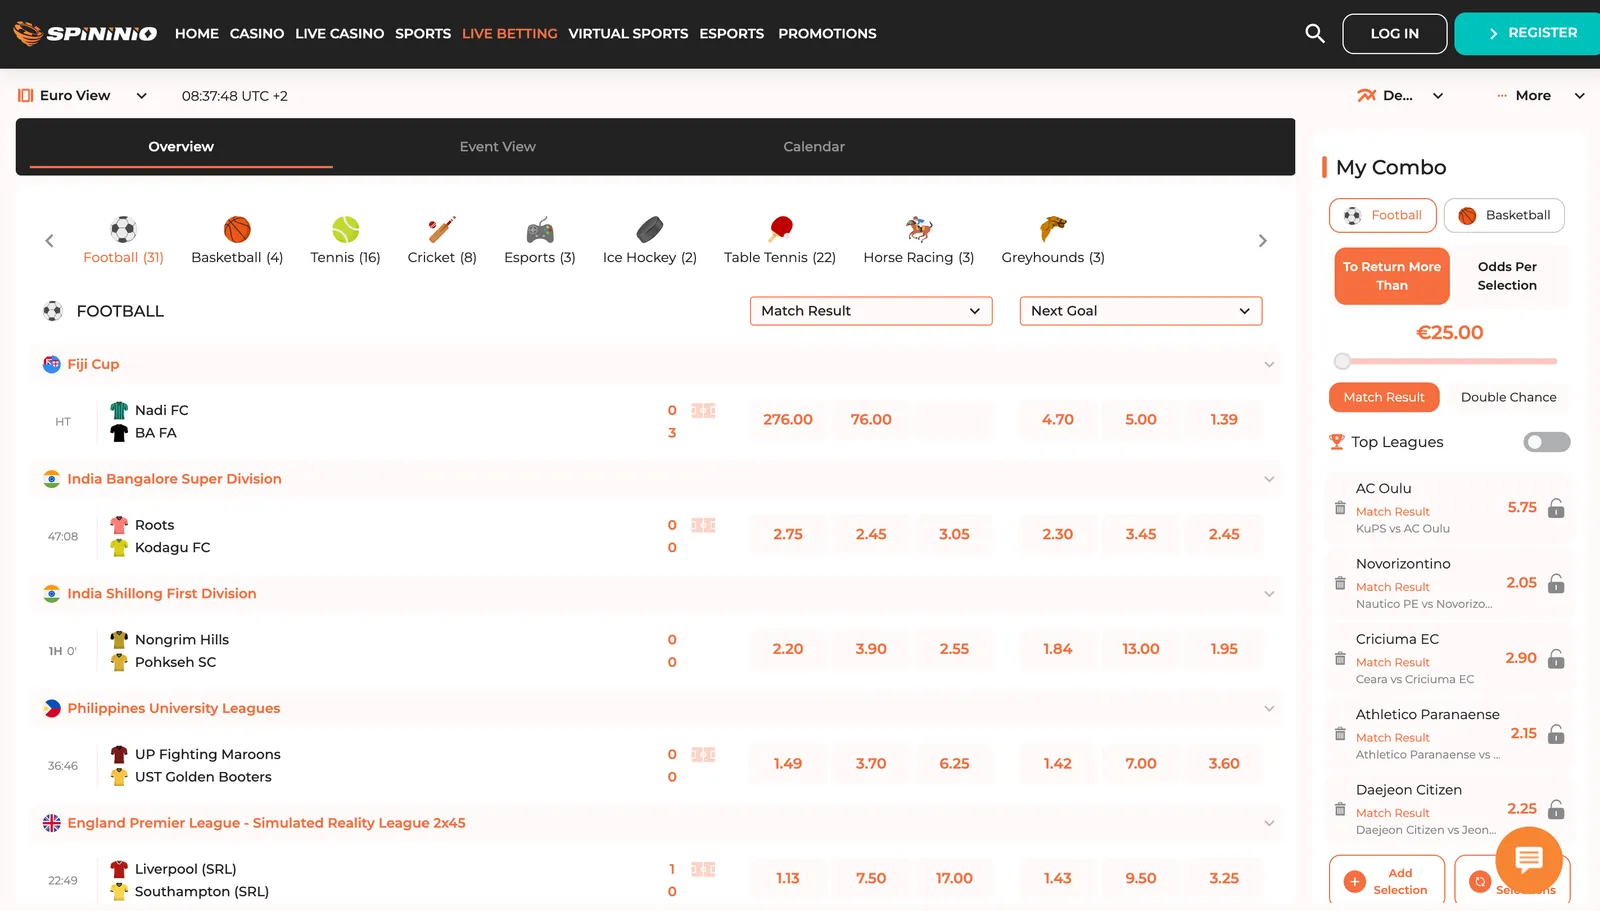The image size is (1600, 911).
Task: Open Euro View format dropdown
Action: pos(83,96)
